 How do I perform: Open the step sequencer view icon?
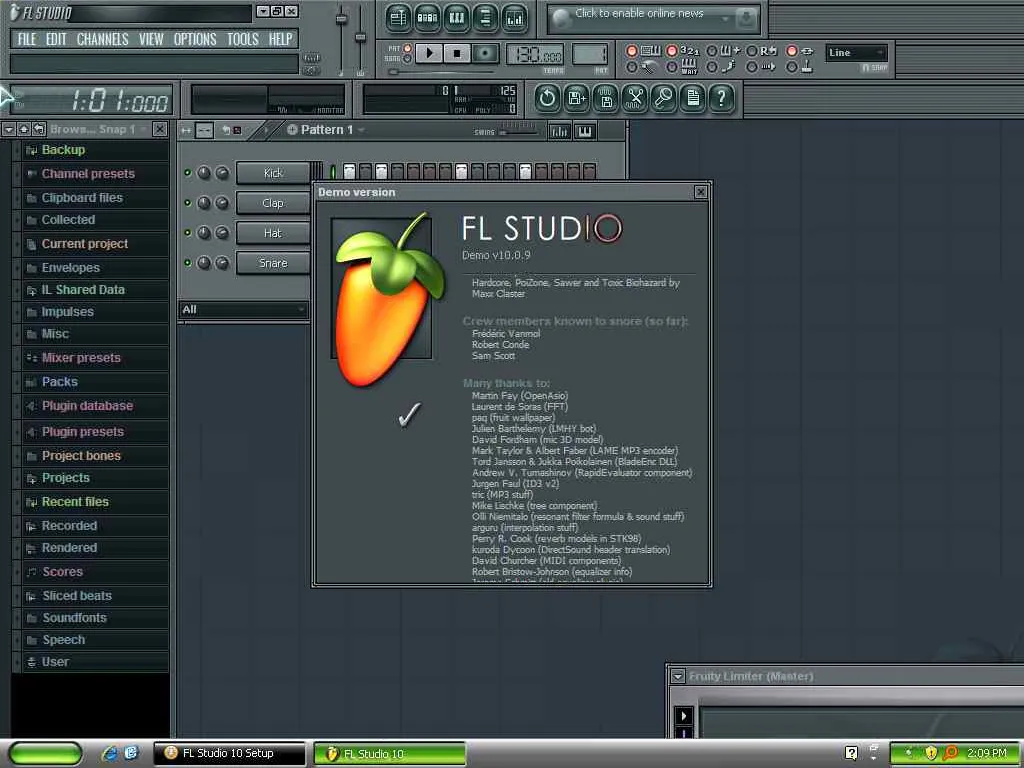[427, 18]
